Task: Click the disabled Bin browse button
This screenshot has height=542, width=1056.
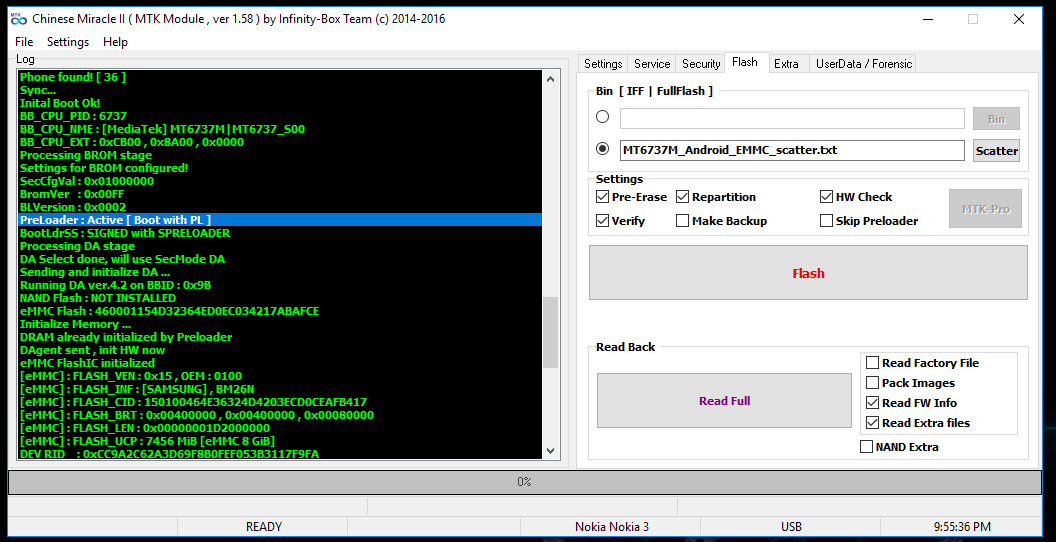Action: pyautogui.click(x=996, y=118)
